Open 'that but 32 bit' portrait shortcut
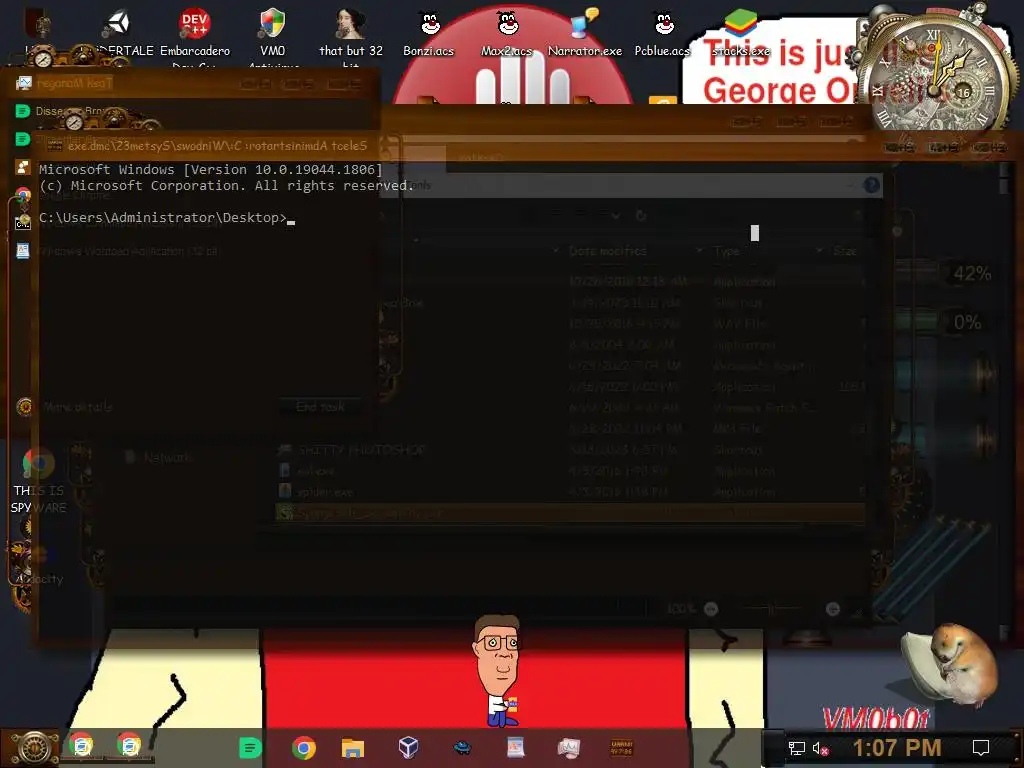 coord(351,24)
